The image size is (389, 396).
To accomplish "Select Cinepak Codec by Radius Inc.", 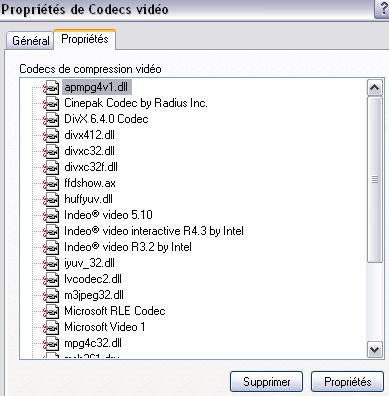I will [x=136, y=103].
